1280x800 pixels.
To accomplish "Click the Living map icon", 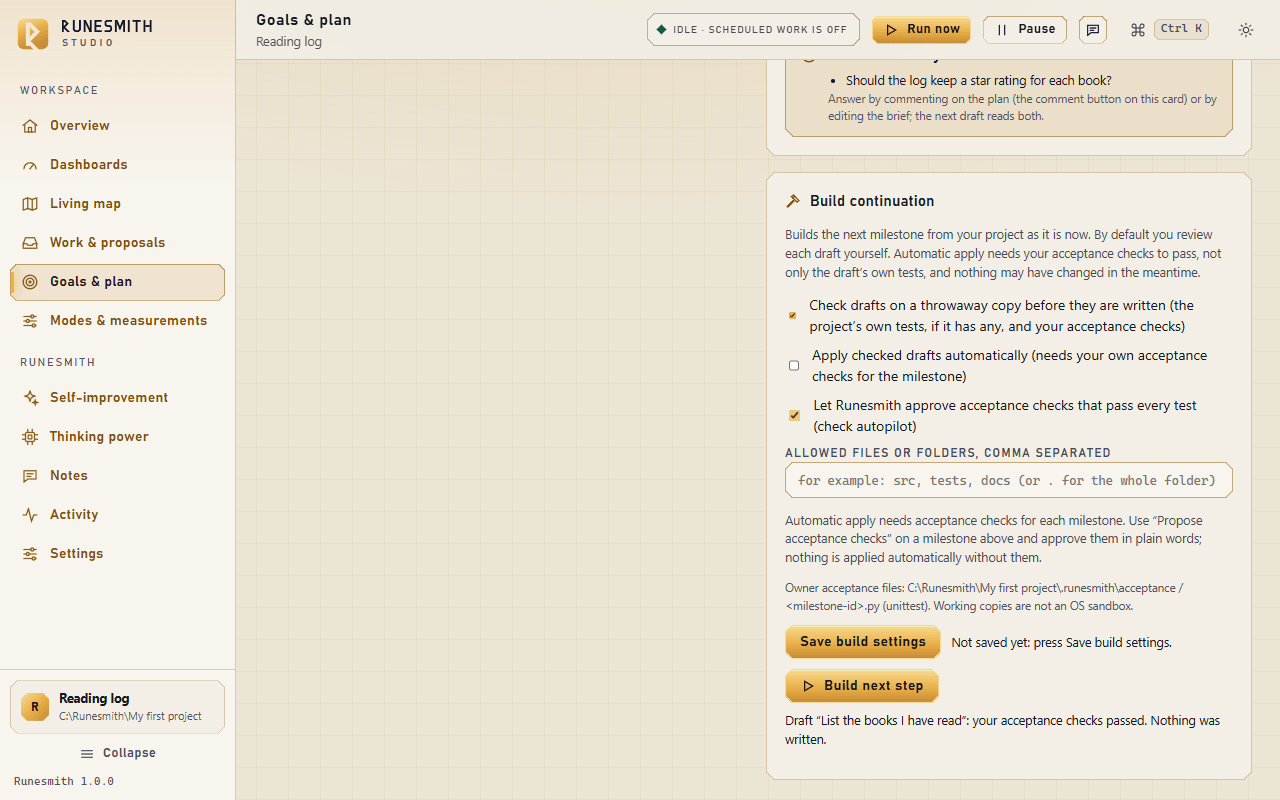I will (30, 203).
